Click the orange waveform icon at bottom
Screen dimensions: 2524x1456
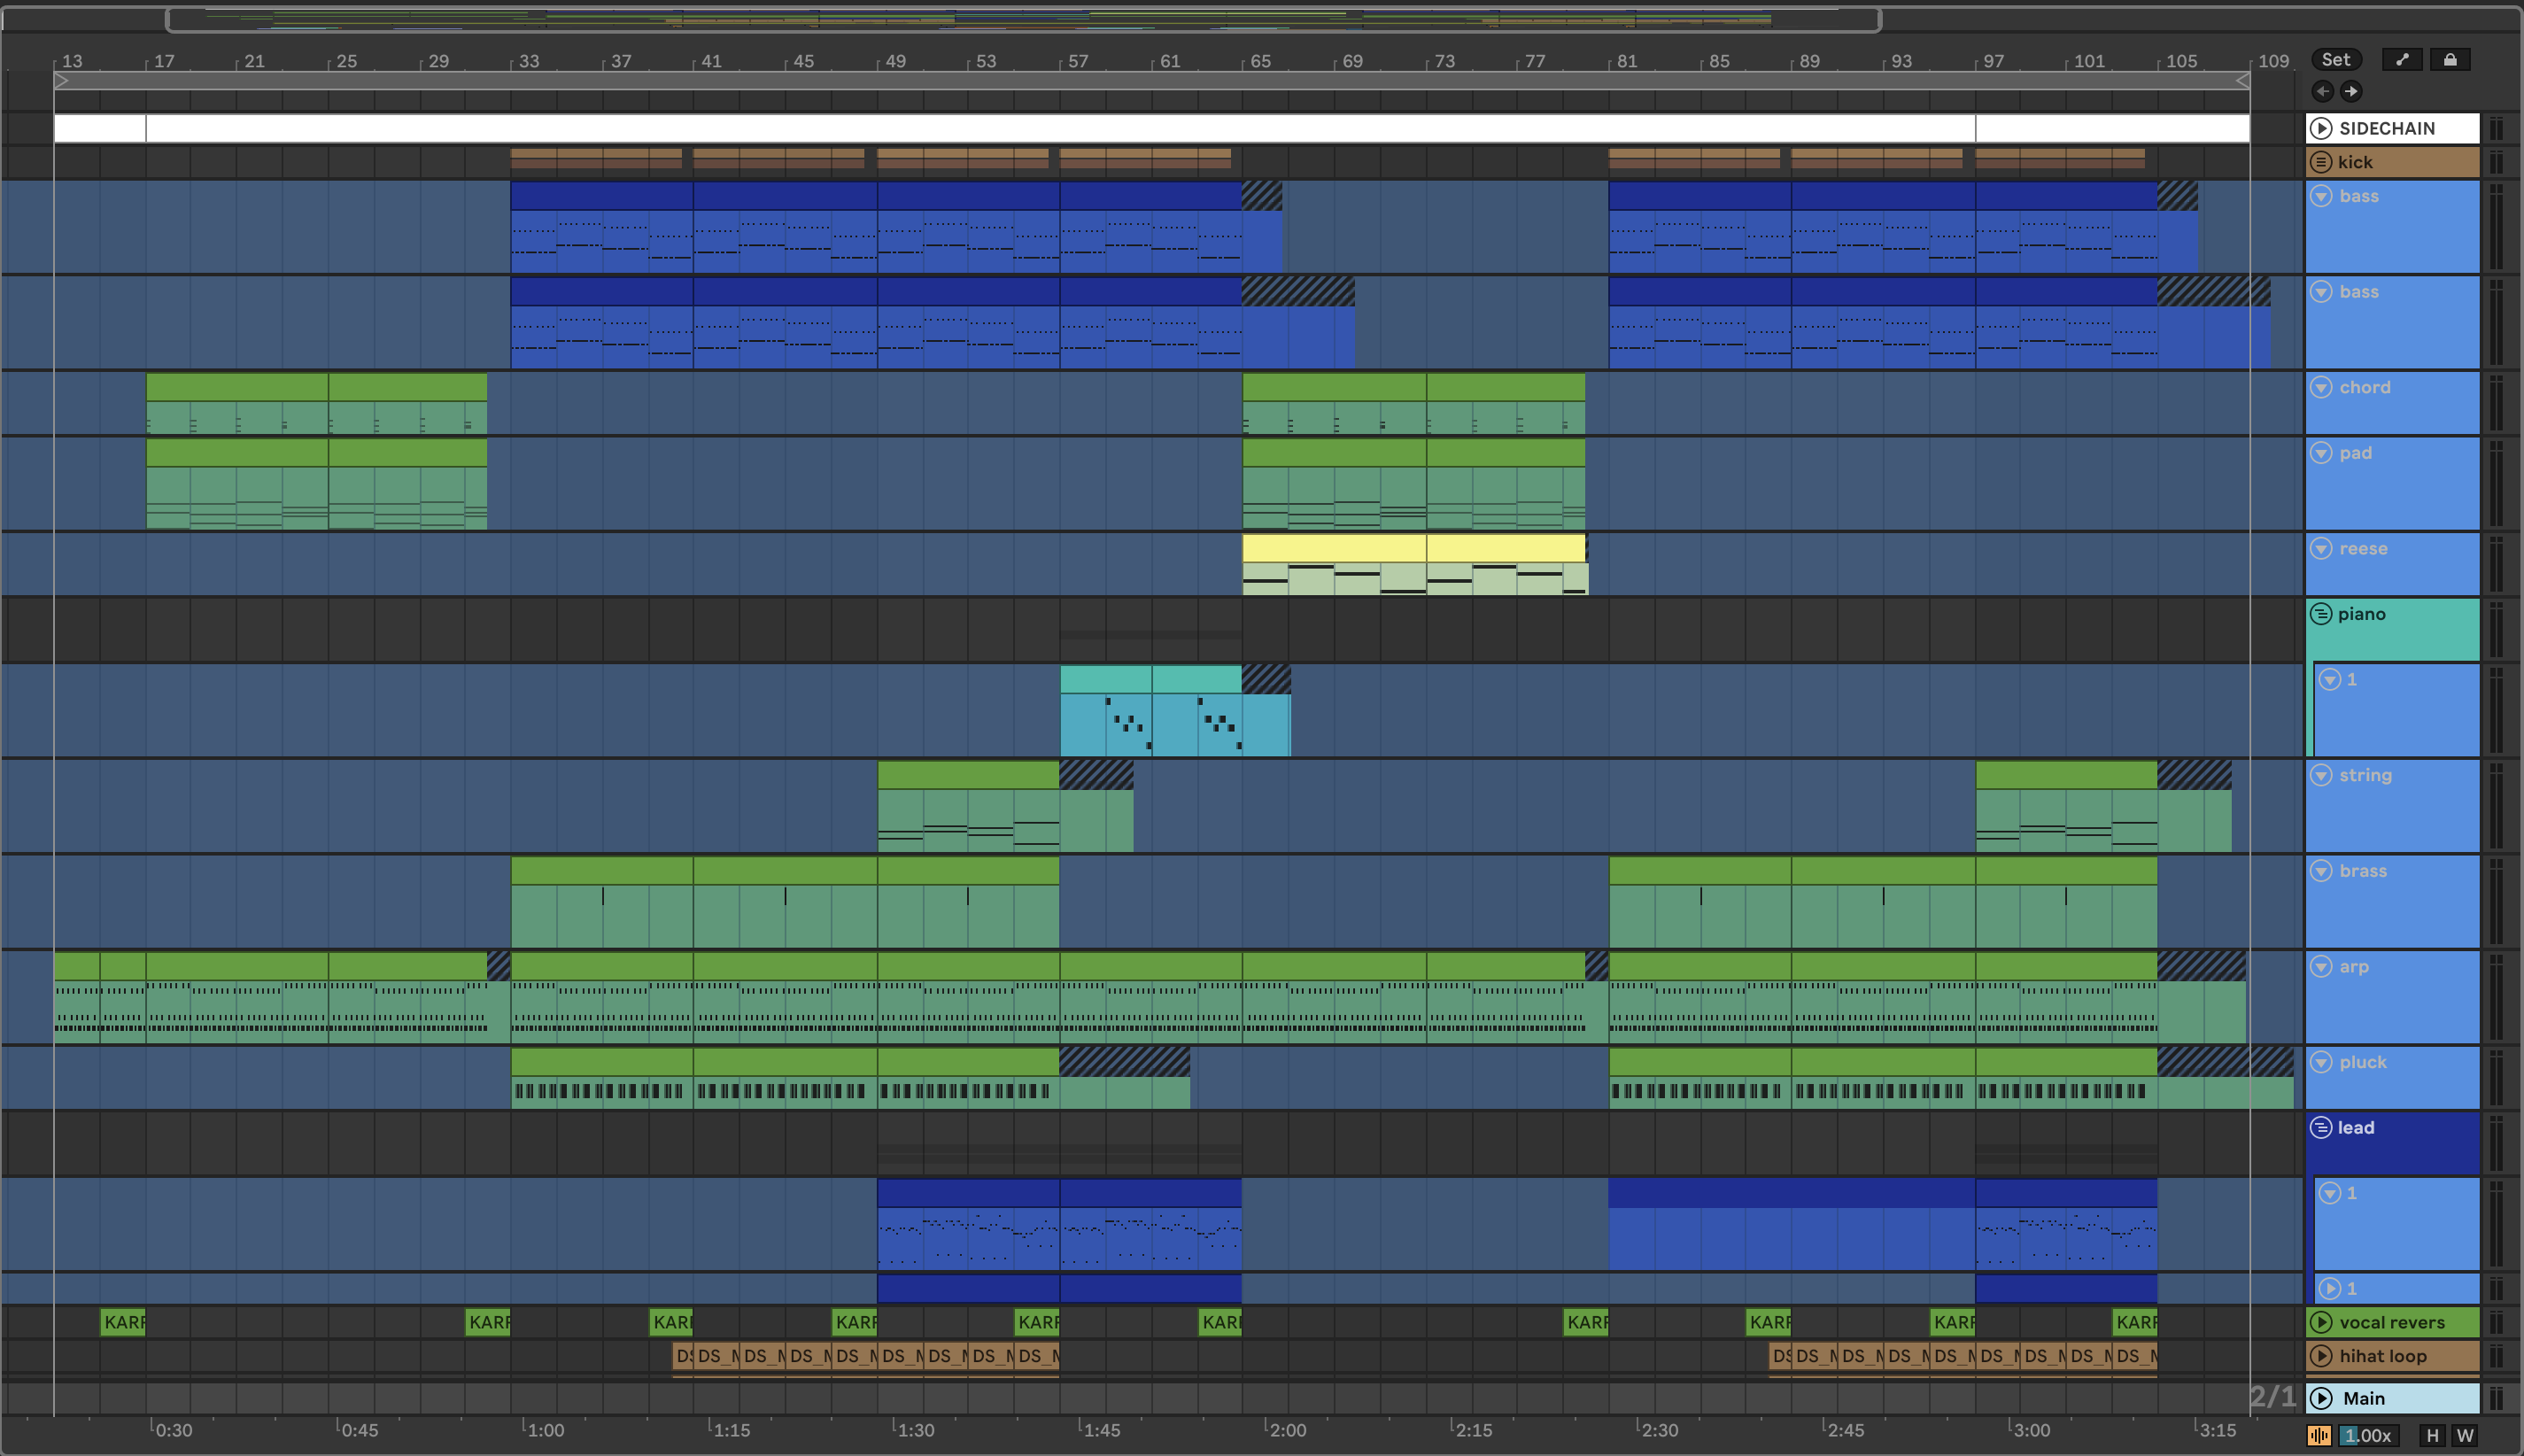[x=2319, y=1435]
